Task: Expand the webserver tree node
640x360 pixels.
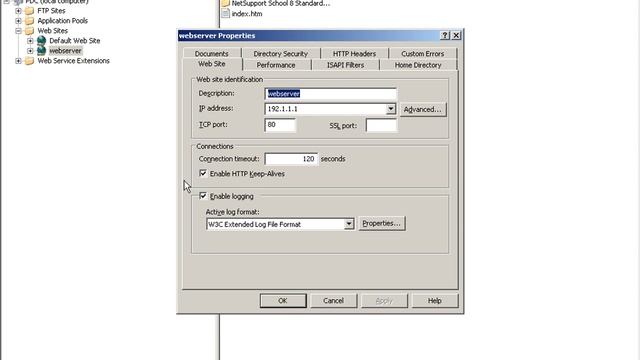Action: coord(30,51)
